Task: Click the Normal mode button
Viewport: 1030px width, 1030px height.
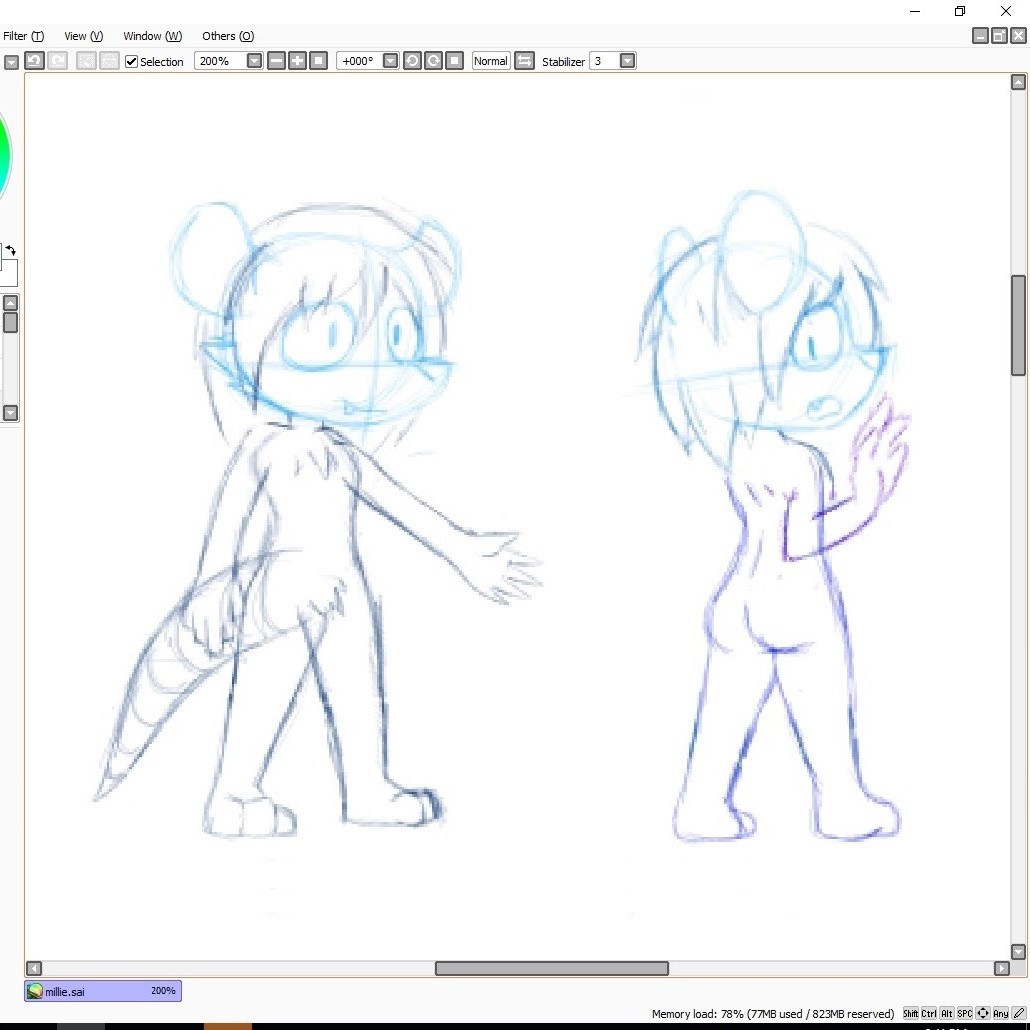Action: pyautogui.click(x=491, y=61)
